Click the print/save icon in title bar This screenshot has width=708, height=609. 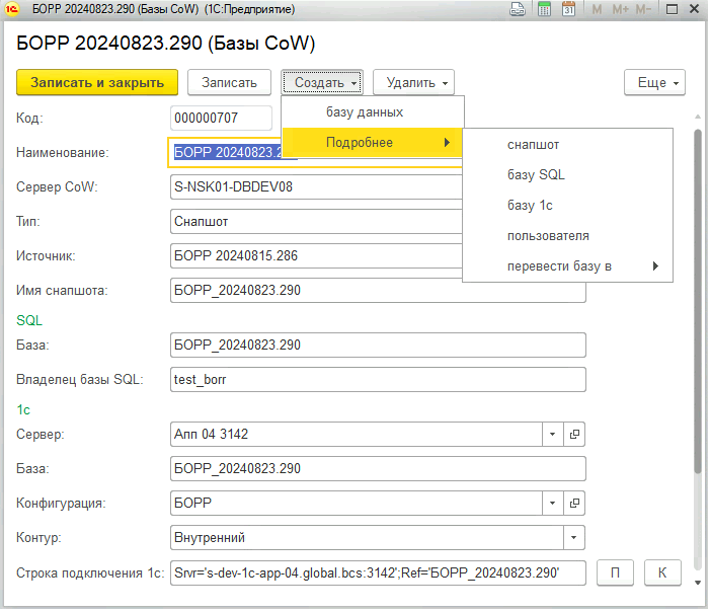click(517, 9)
